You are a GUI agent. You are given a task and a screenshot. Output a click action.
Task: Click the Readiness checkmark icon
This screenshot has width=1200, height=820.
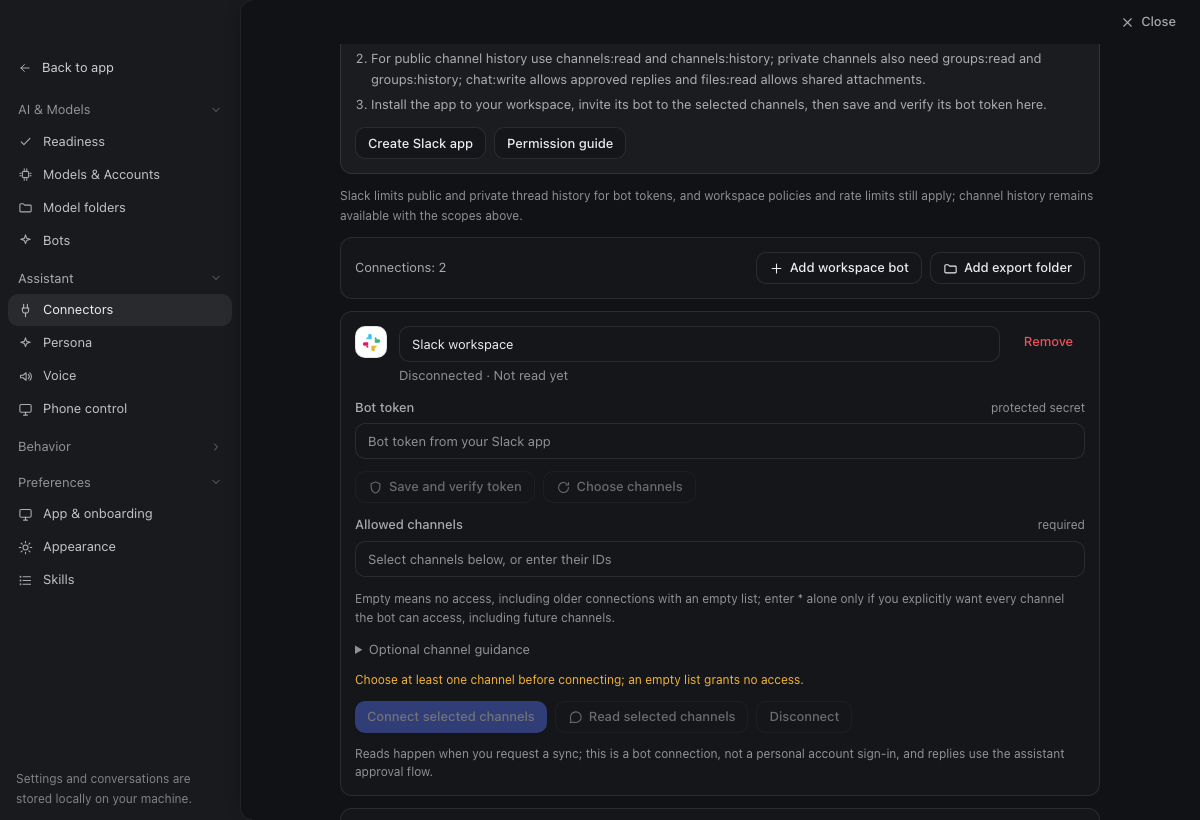click(x=25, y=142)
